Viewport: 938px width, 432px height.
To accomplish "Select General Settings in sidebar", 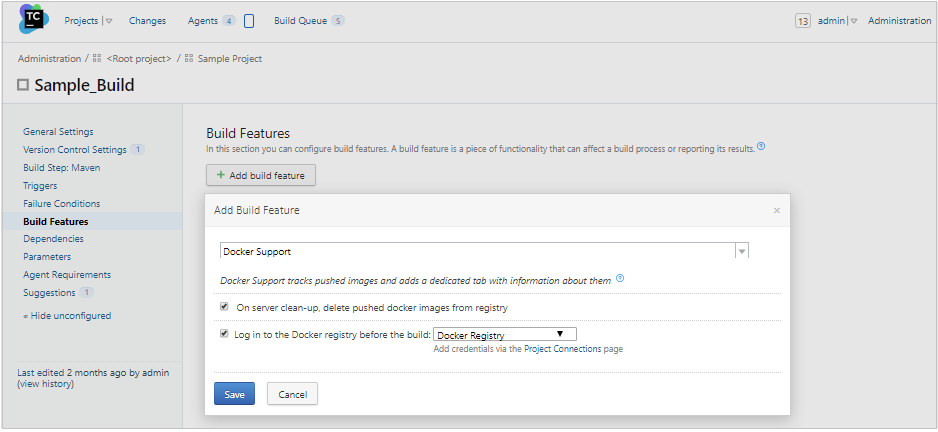I will pyautogui.click(x=58, y=132).
